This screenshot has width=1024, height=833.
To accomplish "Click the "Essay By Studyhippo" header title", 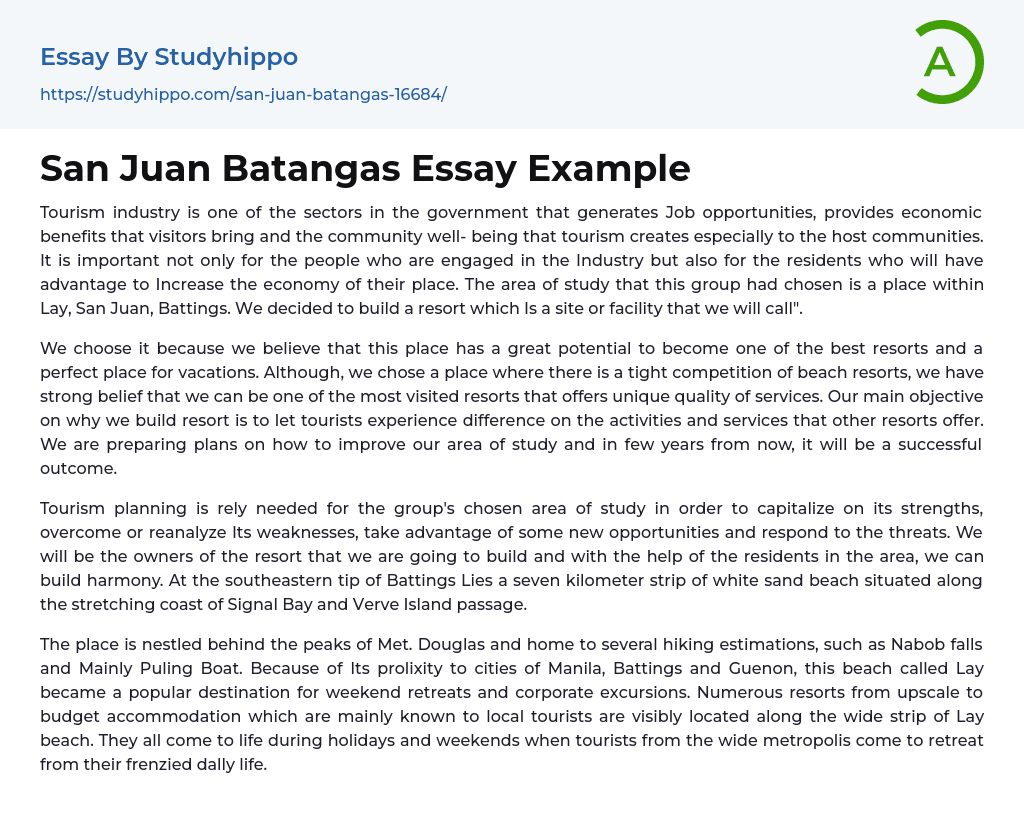I will click(169, 57).
